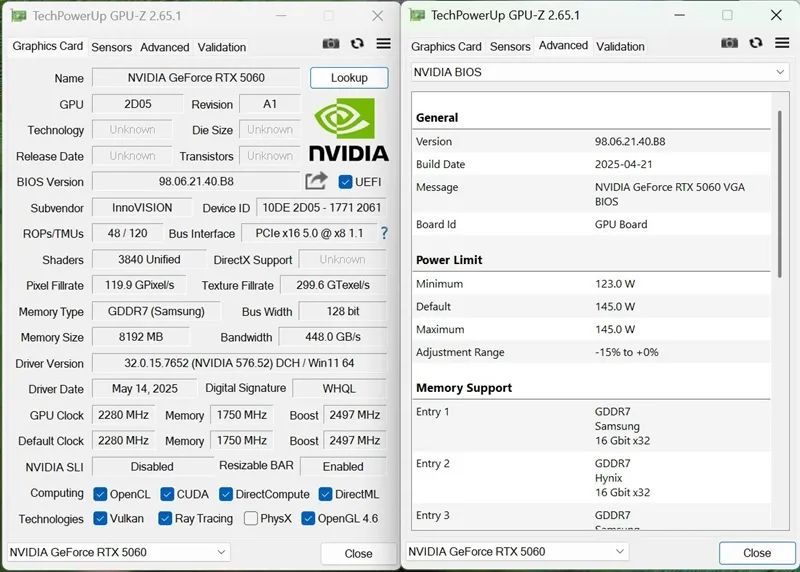Open Validation tab in right window
Viewport: 800px width, 572px height.
(620, 46)
